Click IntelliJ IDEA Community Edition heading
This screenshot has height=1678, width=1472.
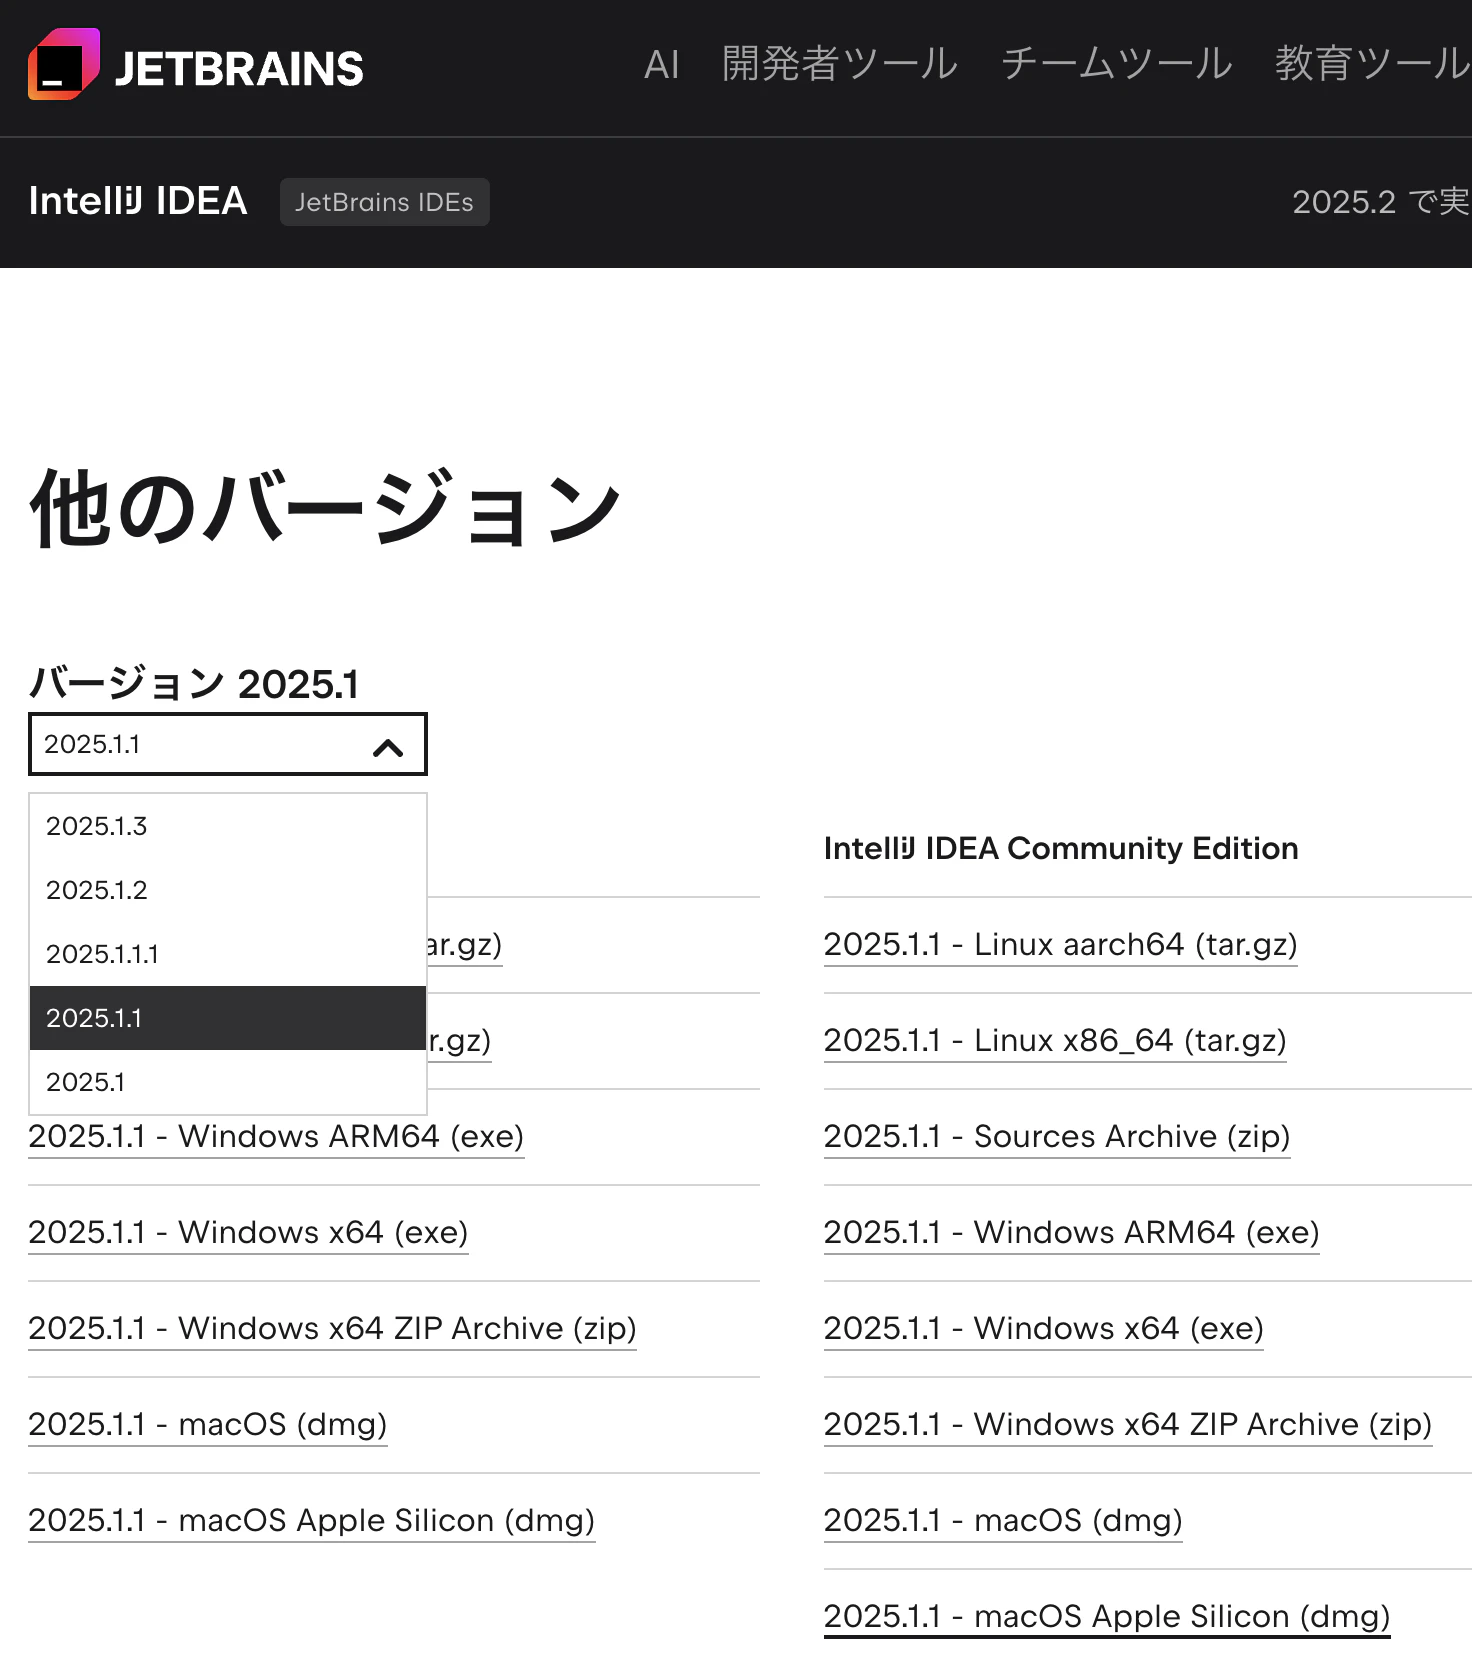[1061, 848]
